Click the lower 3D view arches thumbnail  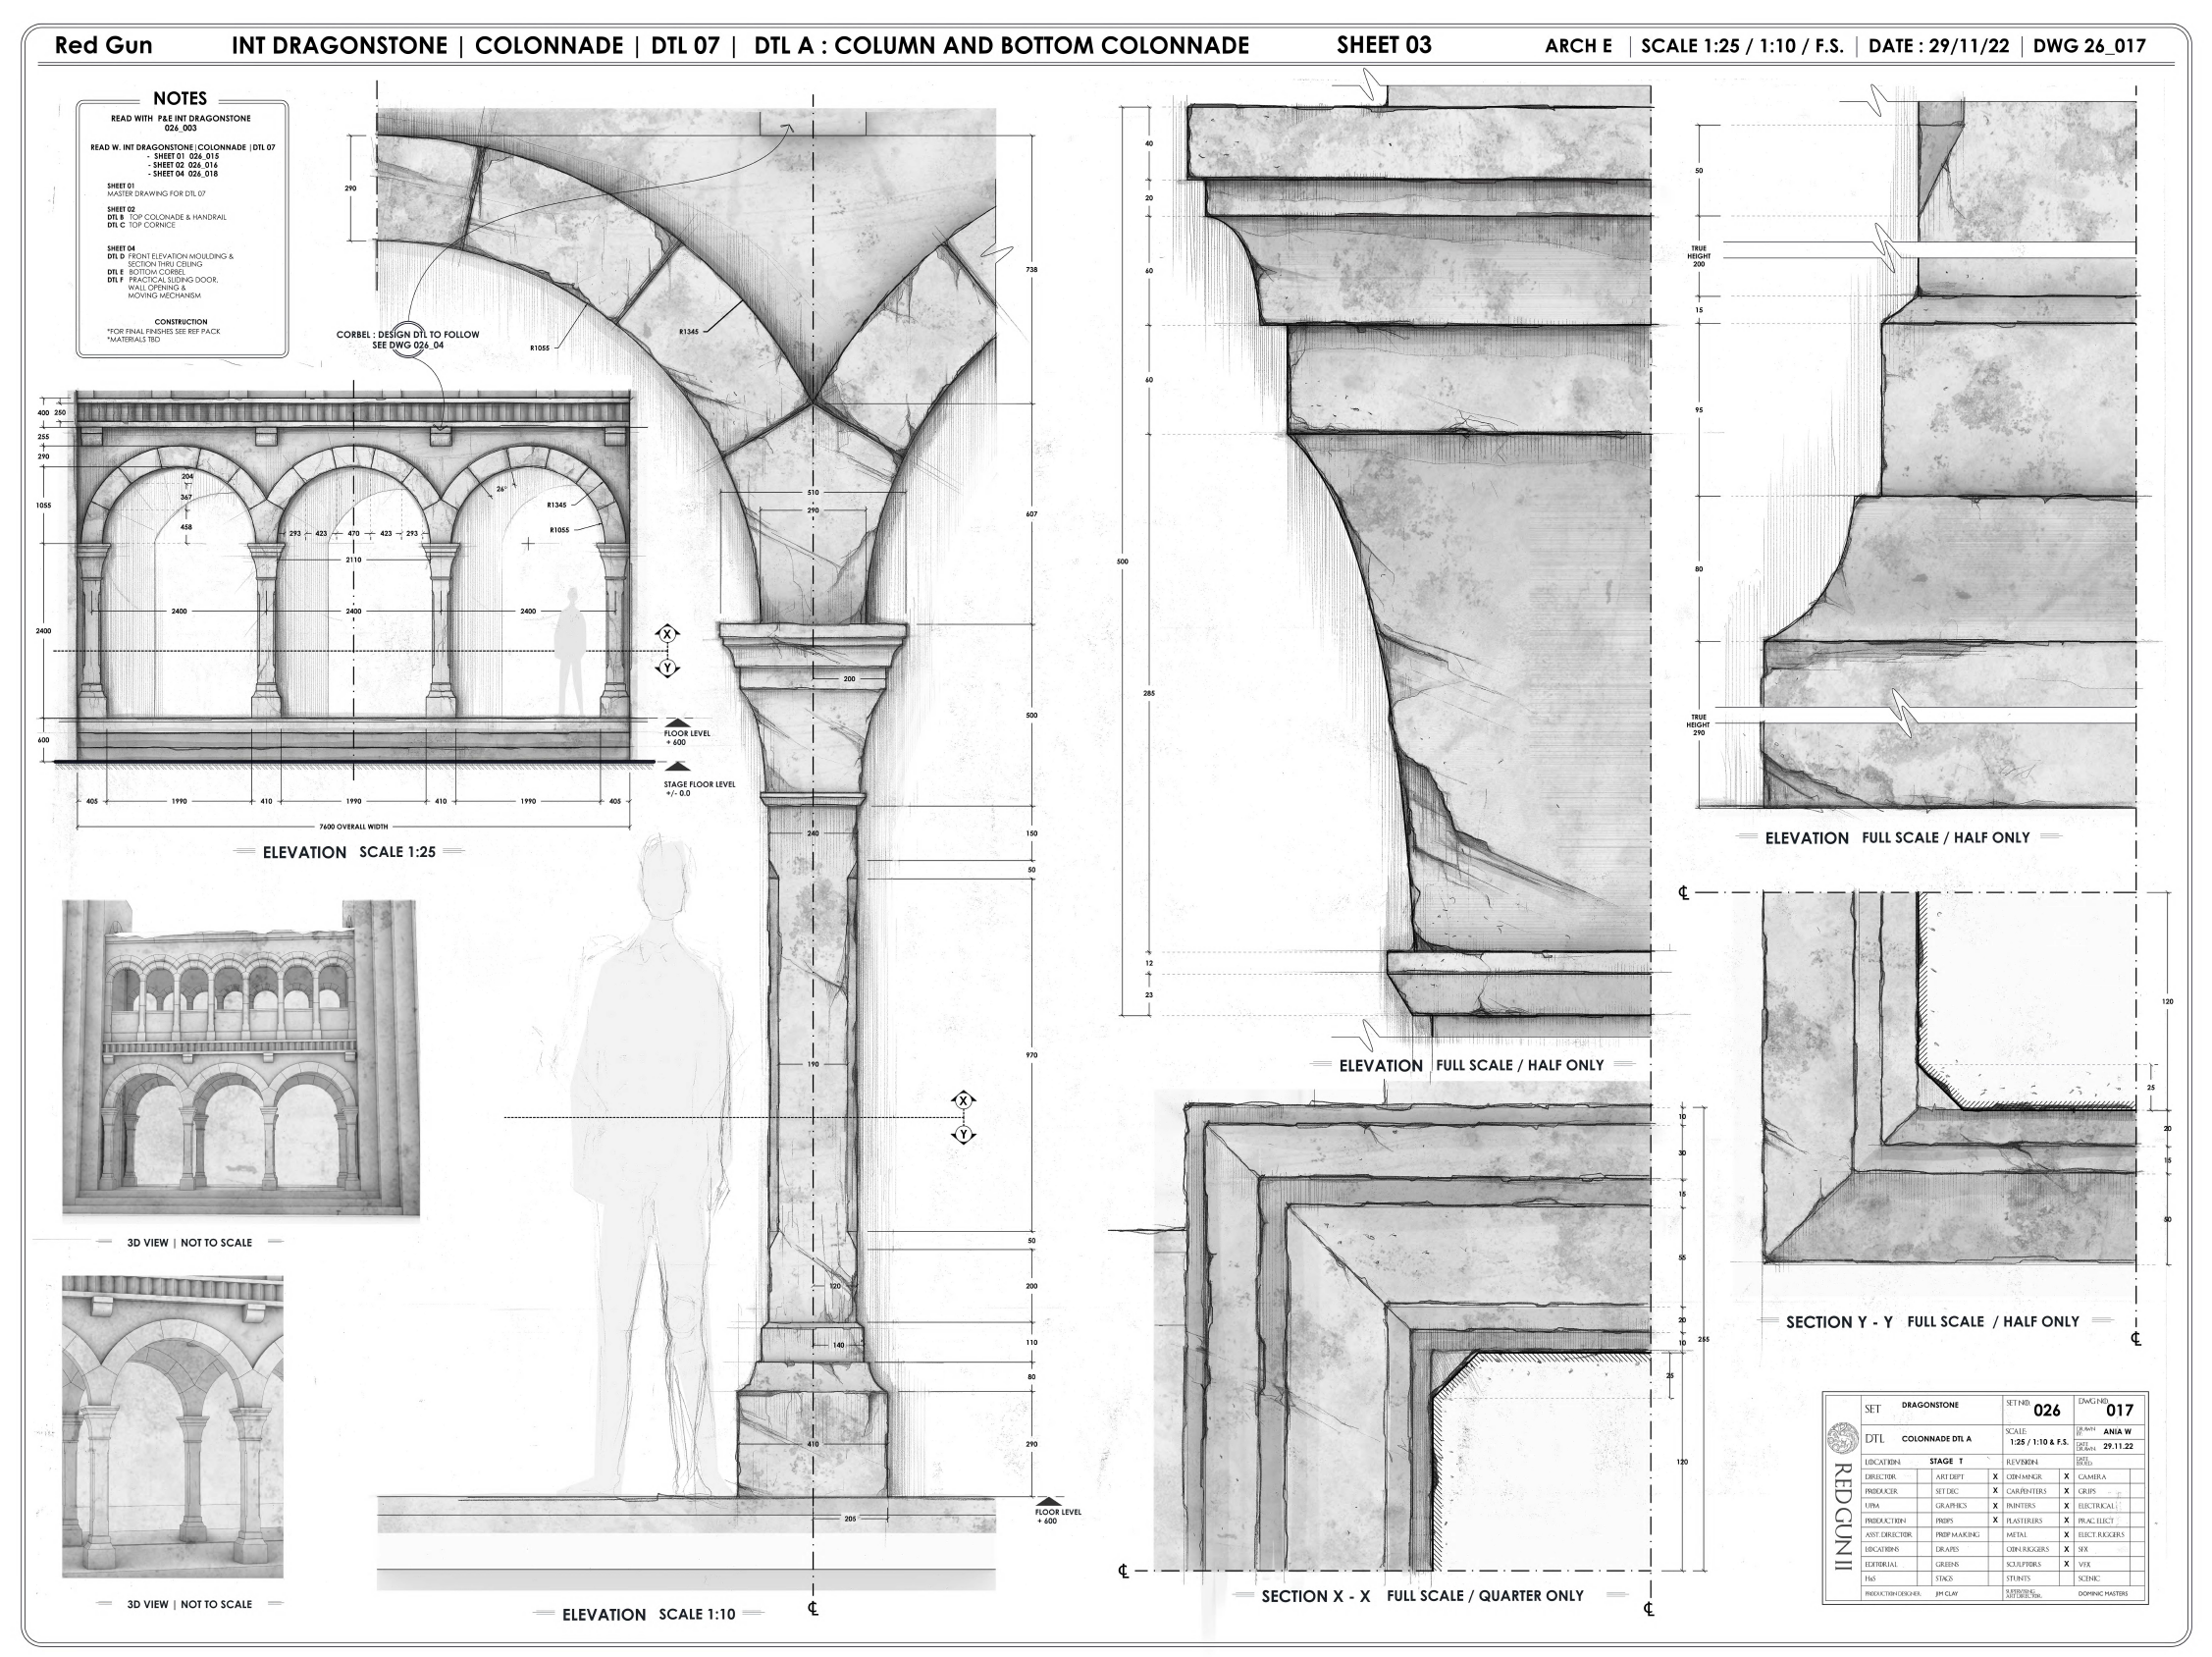click(x=172, y=1426)
